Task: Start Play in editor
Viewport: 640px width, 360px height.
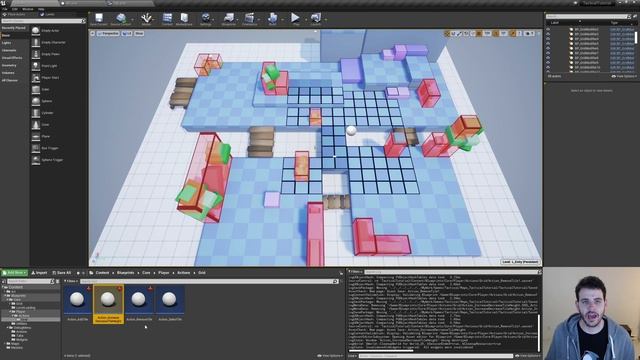Action: click(295, 19)
